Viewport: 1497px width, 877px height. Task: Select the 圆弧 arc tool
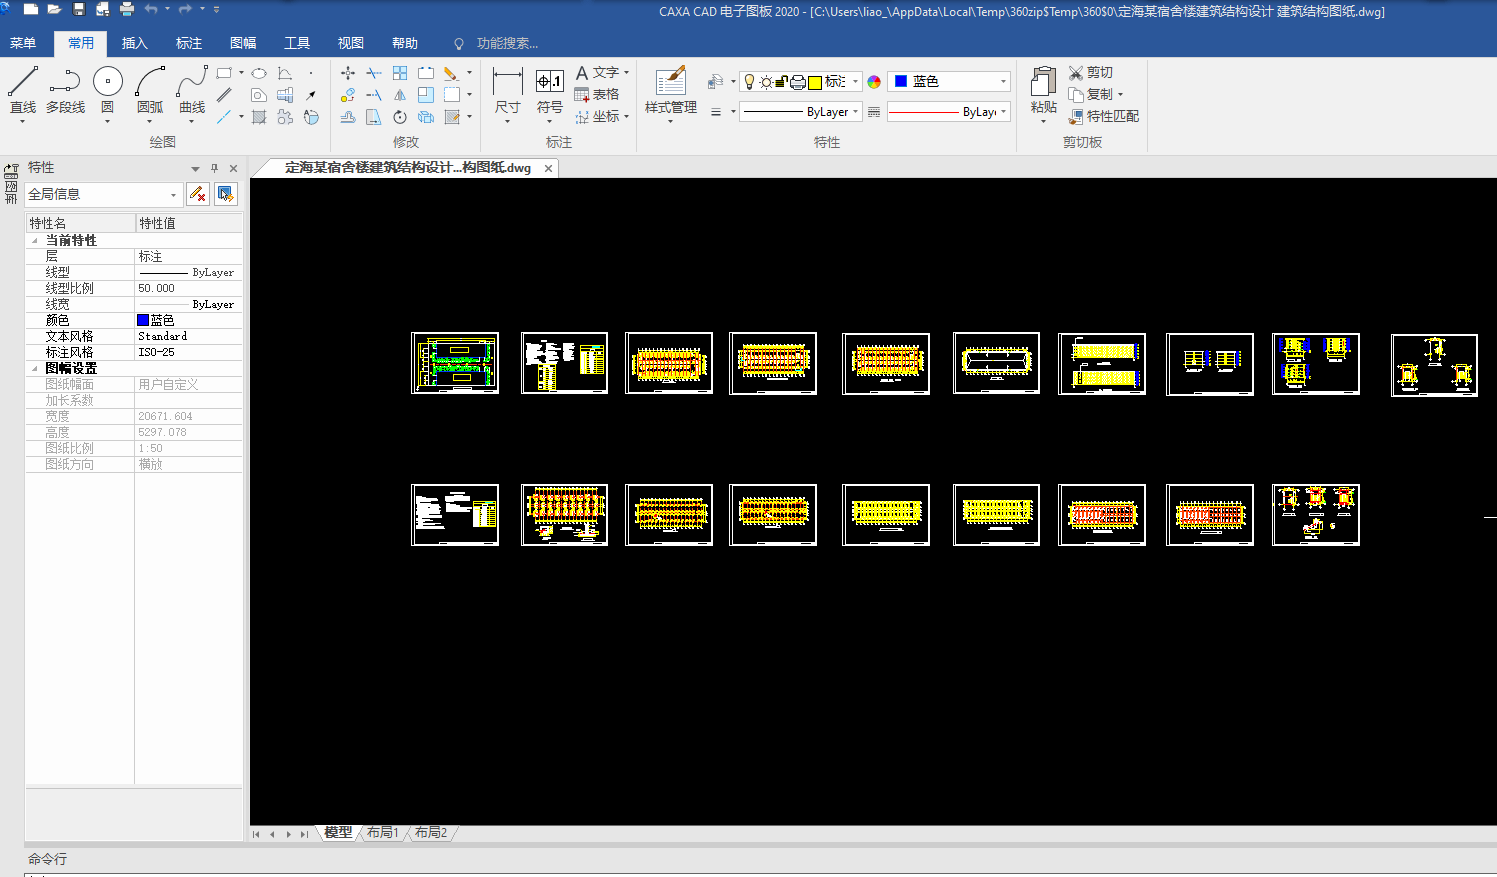[x=150, y=88]
